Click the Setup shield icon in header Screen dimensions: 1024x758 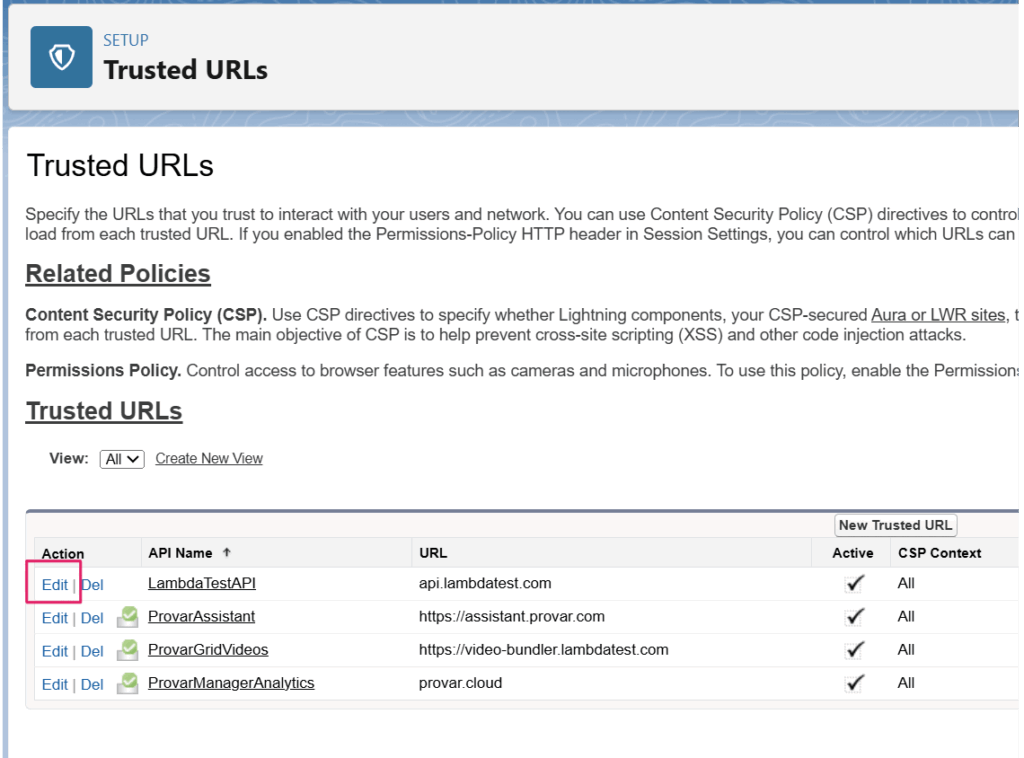61,57
